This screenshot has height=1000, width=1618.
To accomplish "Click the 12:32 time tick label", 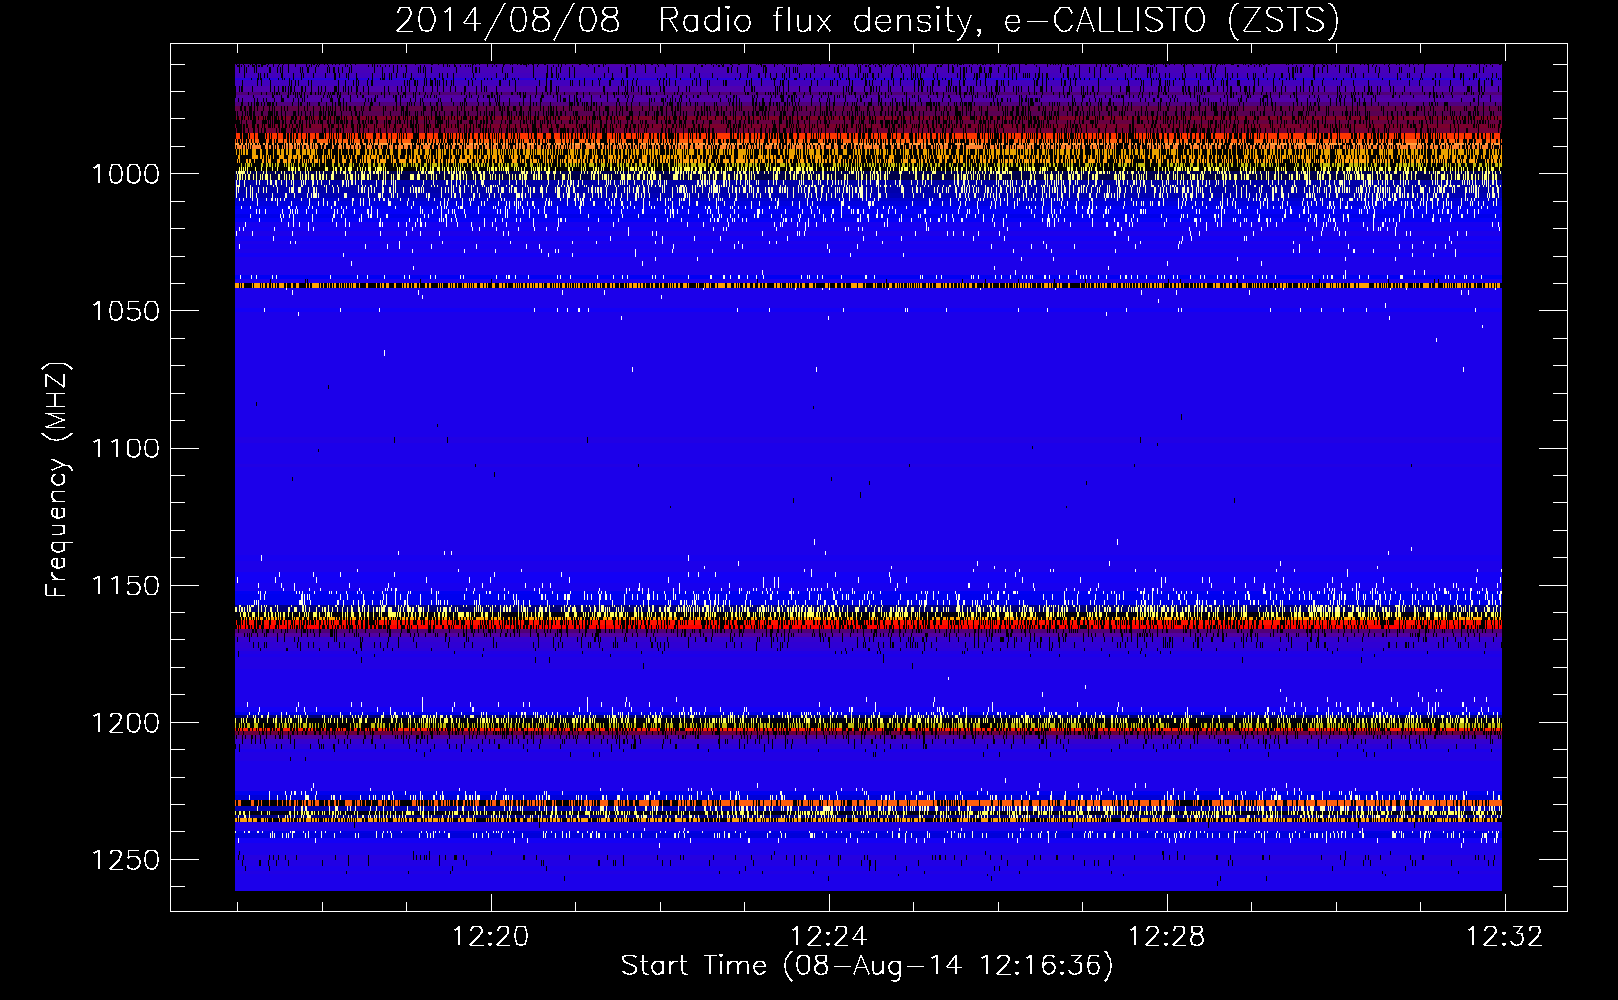I will (x=1504, y=937).
